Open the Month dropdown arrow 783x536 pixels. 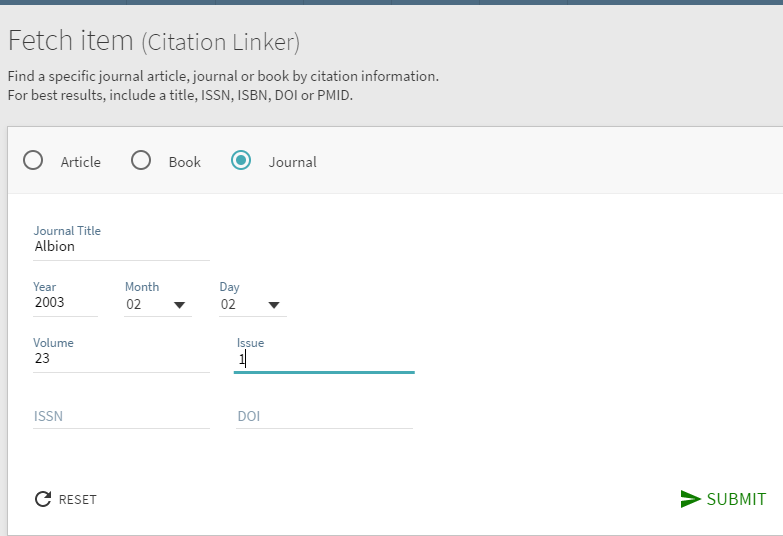tap(180, 305)
